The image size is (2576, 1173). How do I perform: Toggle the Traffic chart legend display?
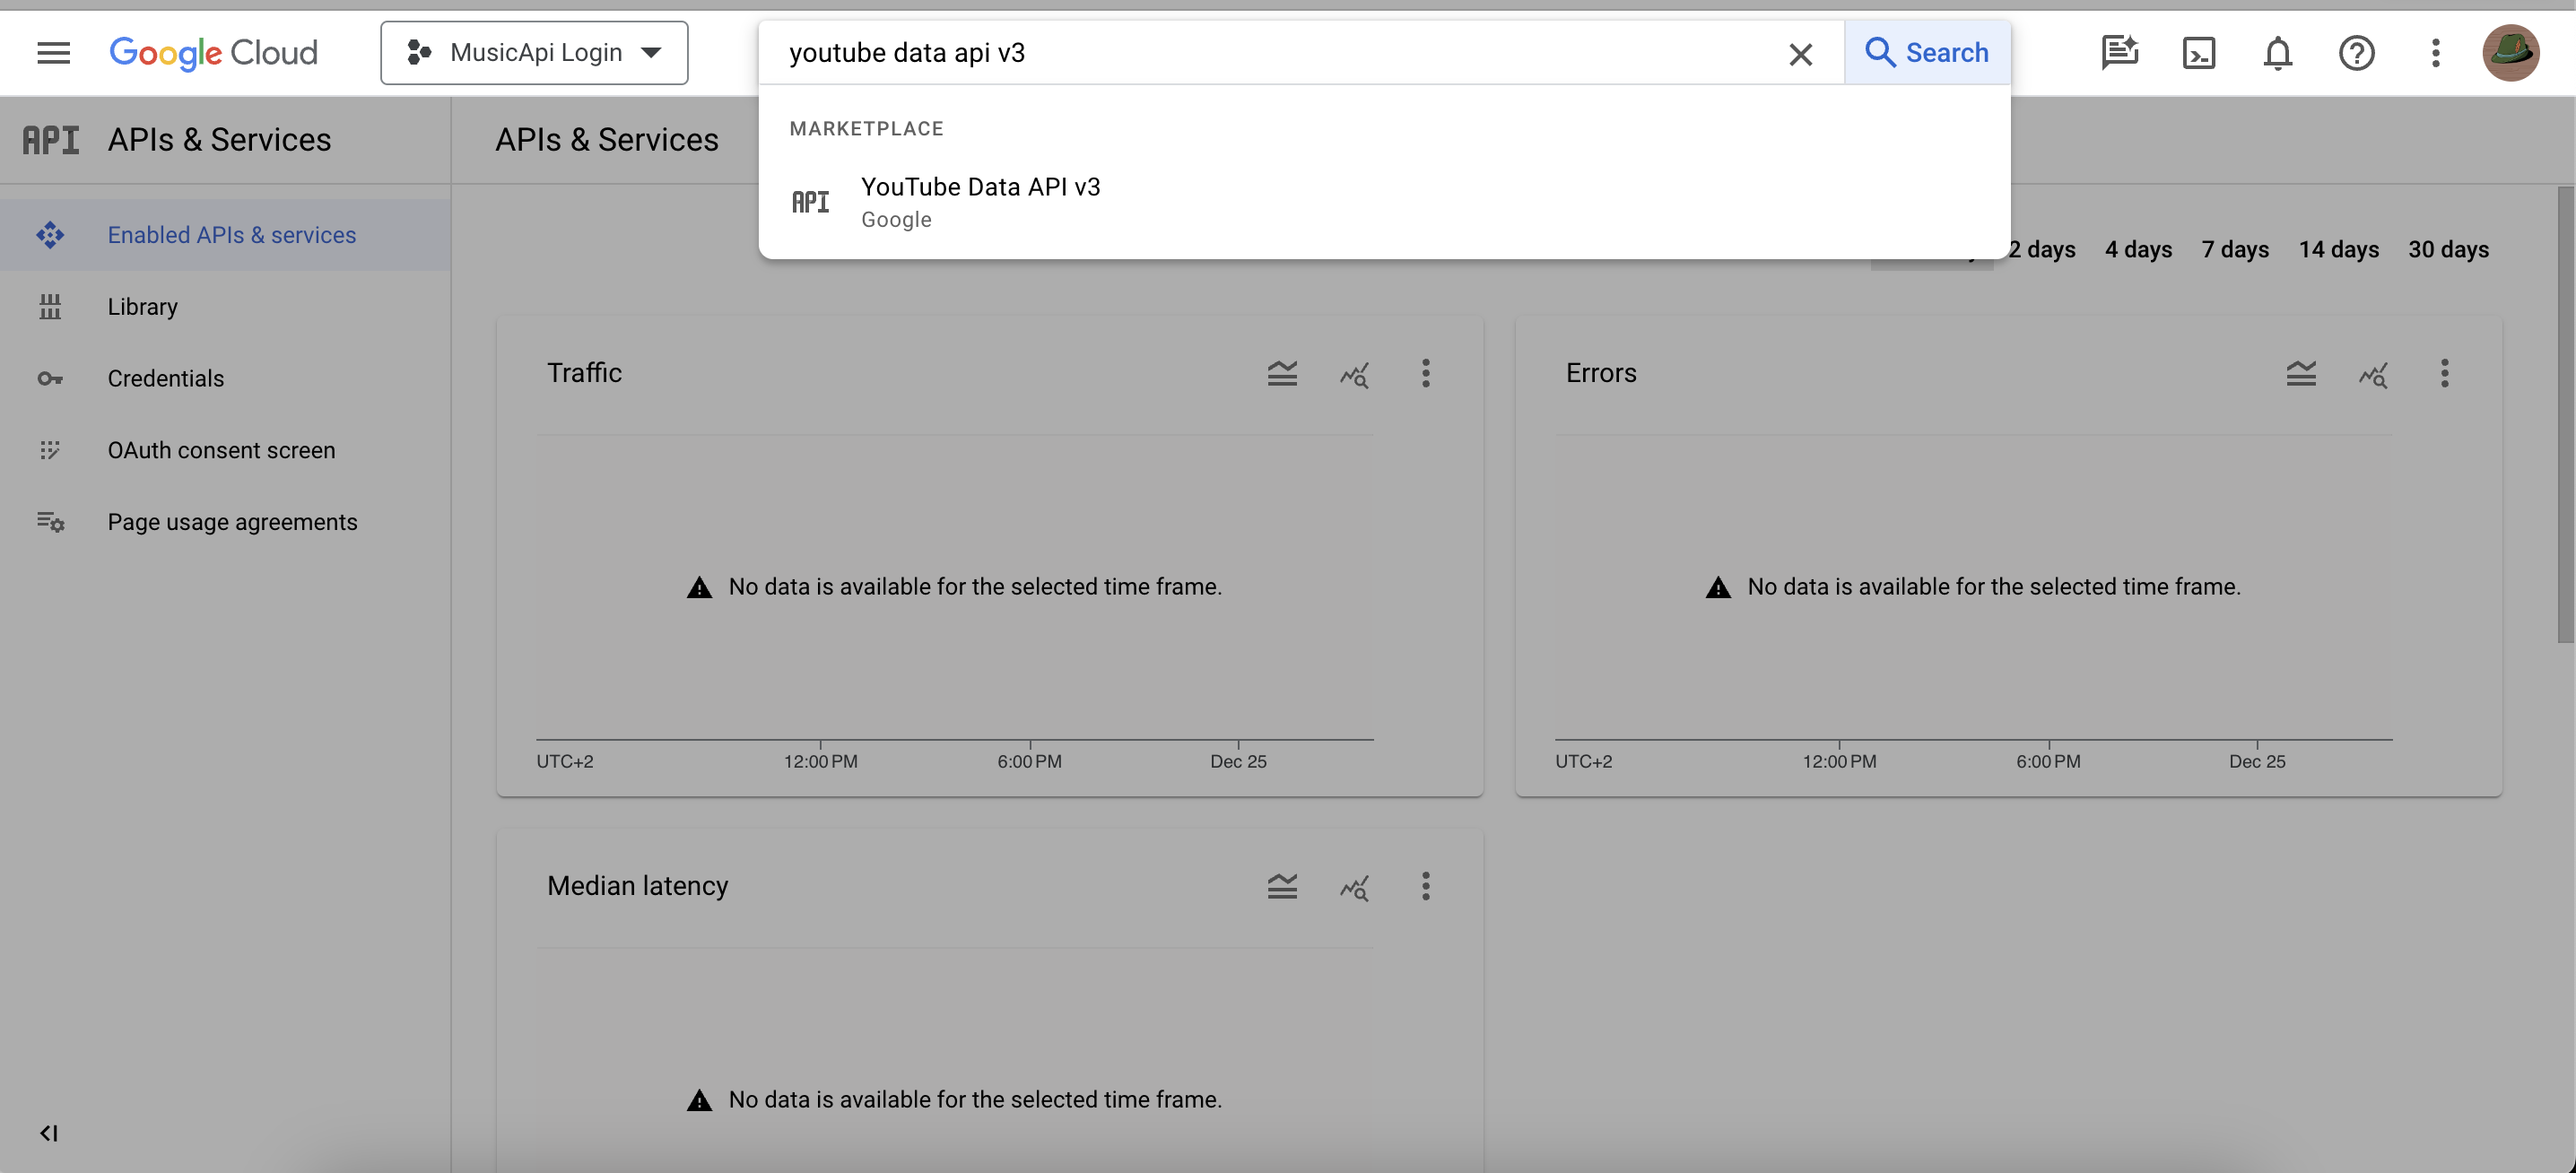[1282, 373]
